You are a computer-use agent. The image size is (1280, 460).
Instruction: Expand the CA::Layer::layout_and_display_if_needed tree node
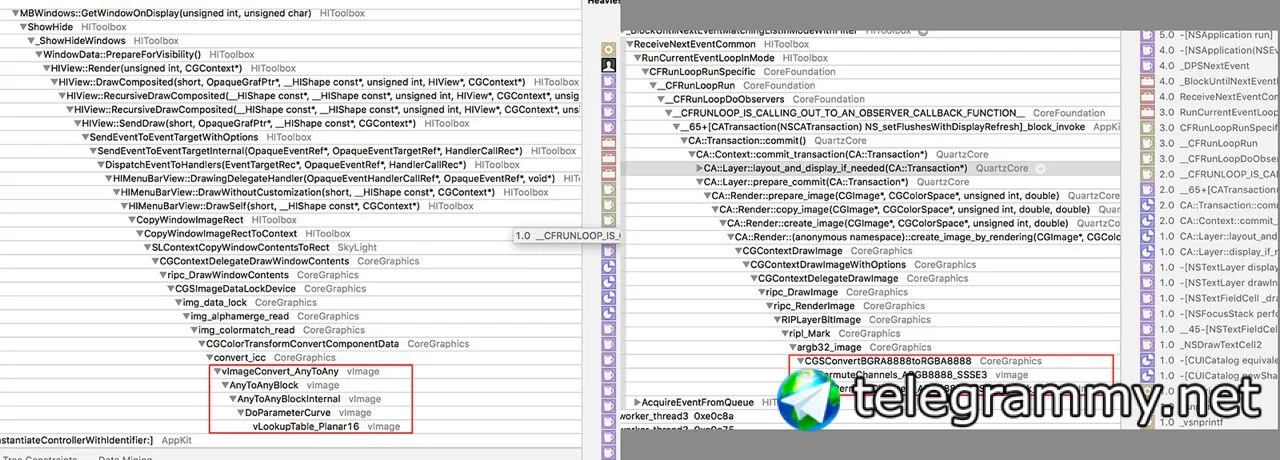698,169
